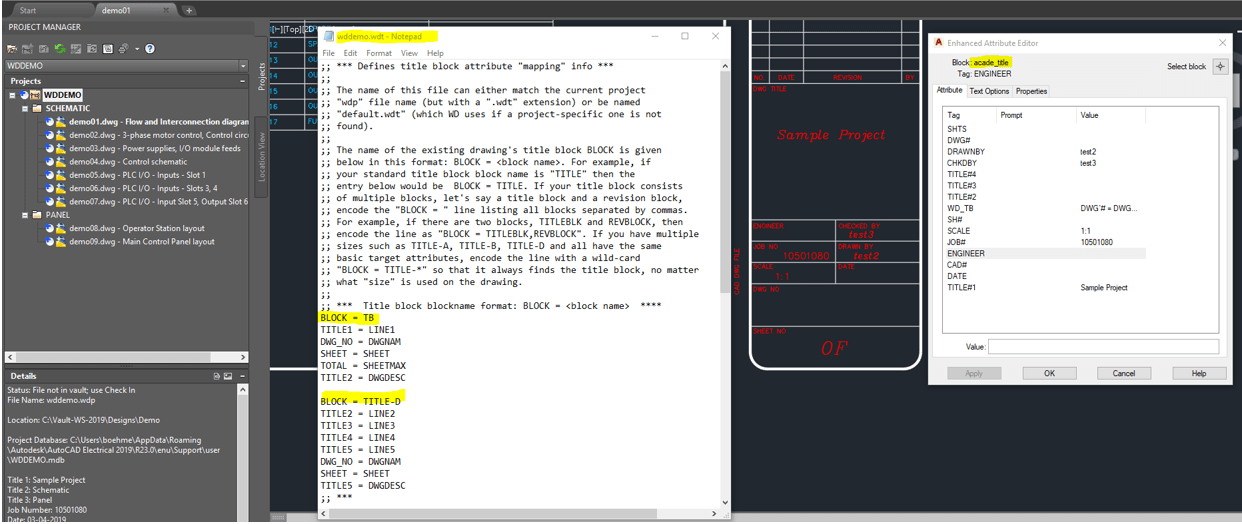
Task: Select the CHKDBY attribute row
Action: pos(1045,163)
